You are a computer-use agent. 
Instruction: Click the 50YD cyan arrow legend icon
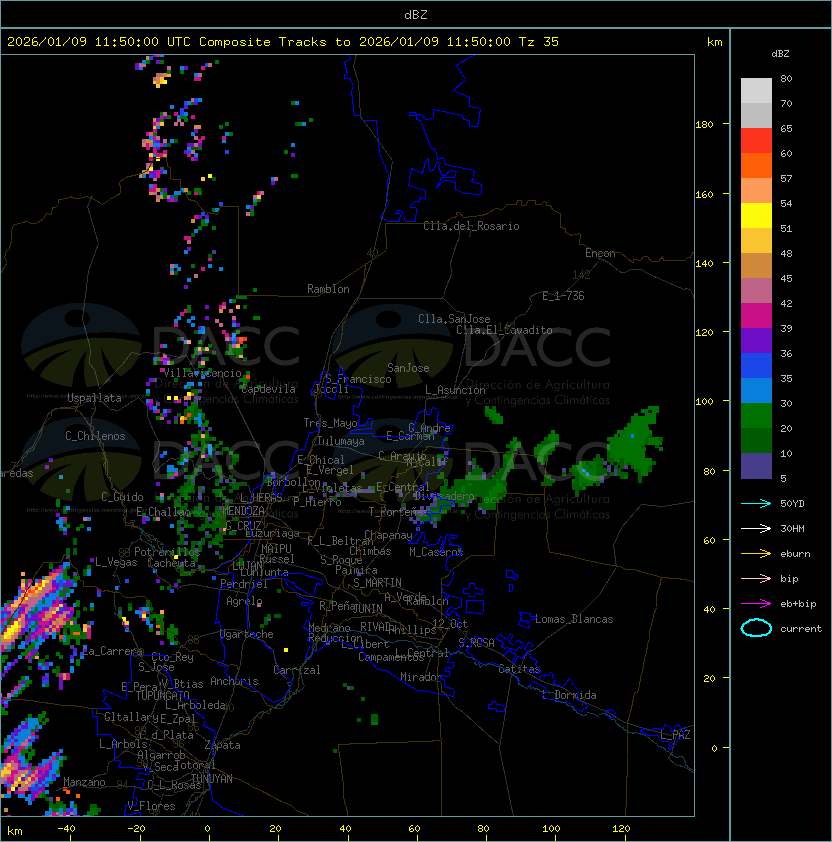coord(756,503)
